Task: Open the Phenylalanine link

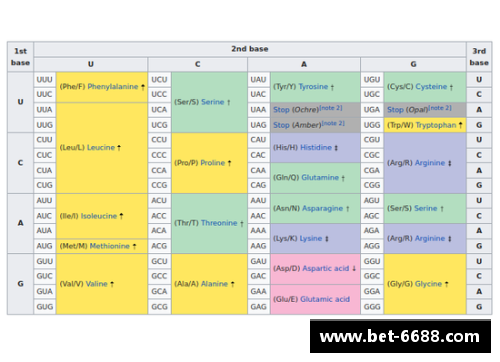Action: (x=113, y=87)
